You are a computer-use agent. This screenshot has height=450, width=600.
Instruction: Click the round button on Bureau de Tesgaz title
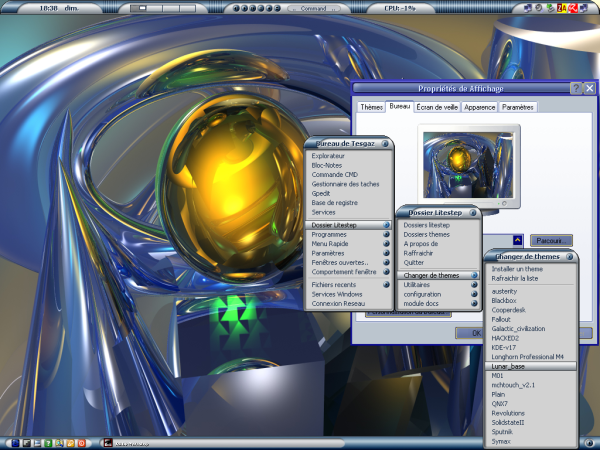[x=385, y=143]
